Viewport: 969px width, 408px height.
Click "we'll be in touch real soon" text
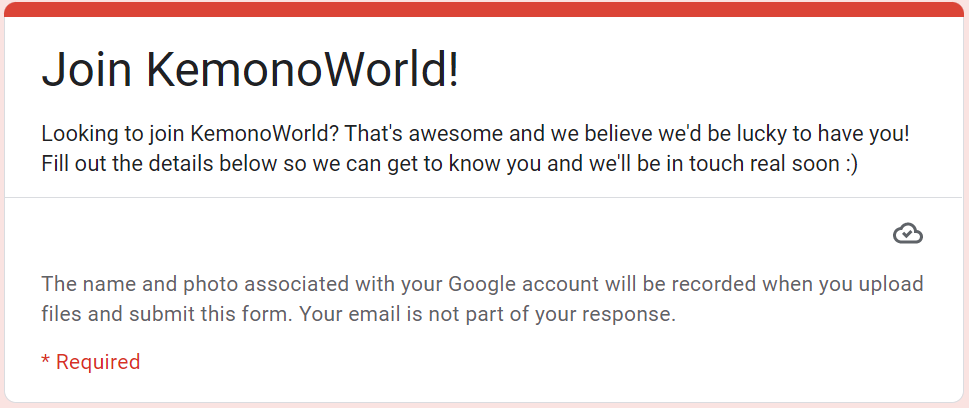point(714,164)
